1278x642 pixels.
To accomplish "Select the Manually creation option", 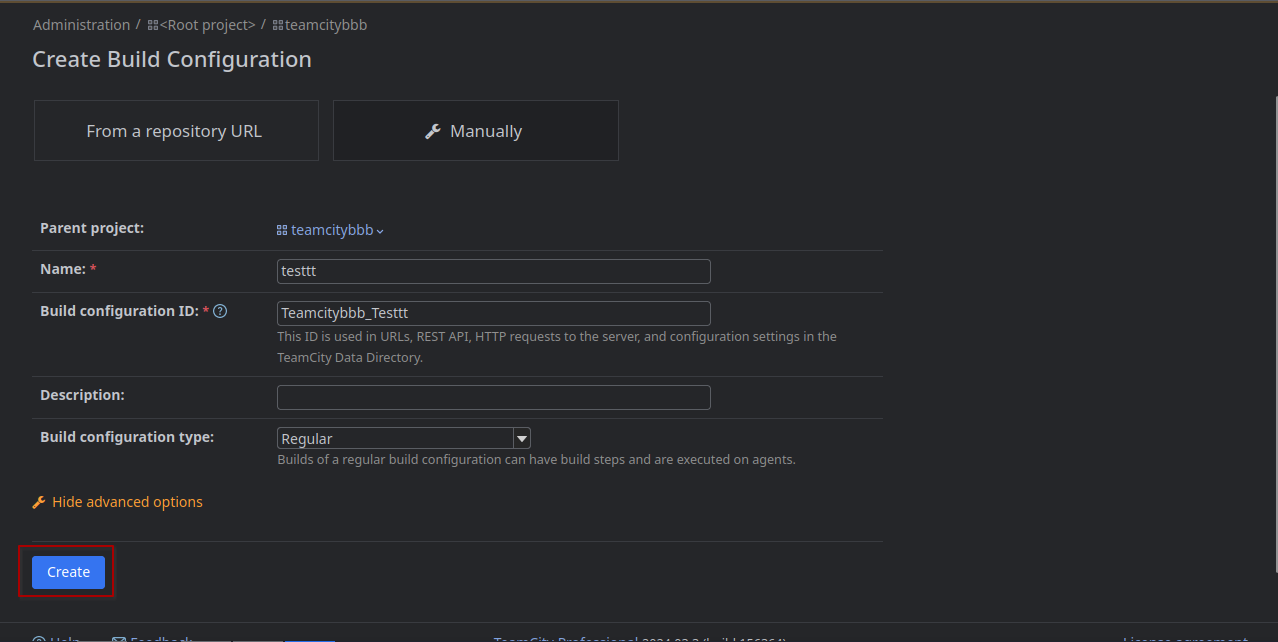I will click(x=475, y=130).
